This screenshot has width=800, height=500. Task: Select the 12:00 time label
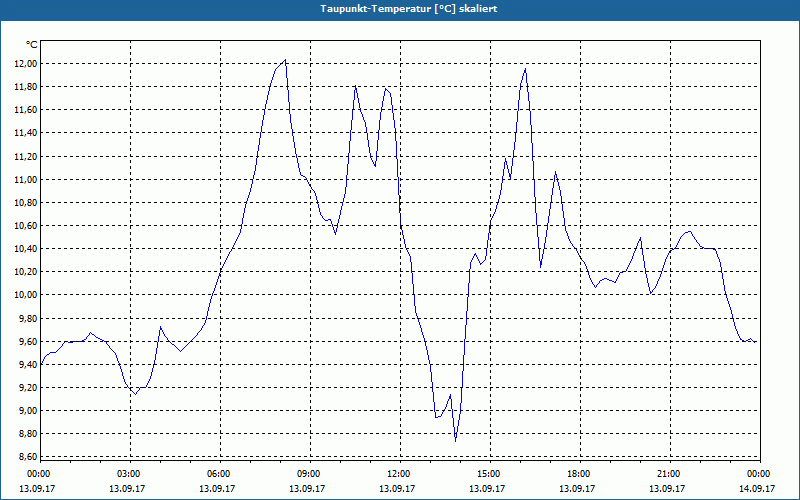click(397, 474)
